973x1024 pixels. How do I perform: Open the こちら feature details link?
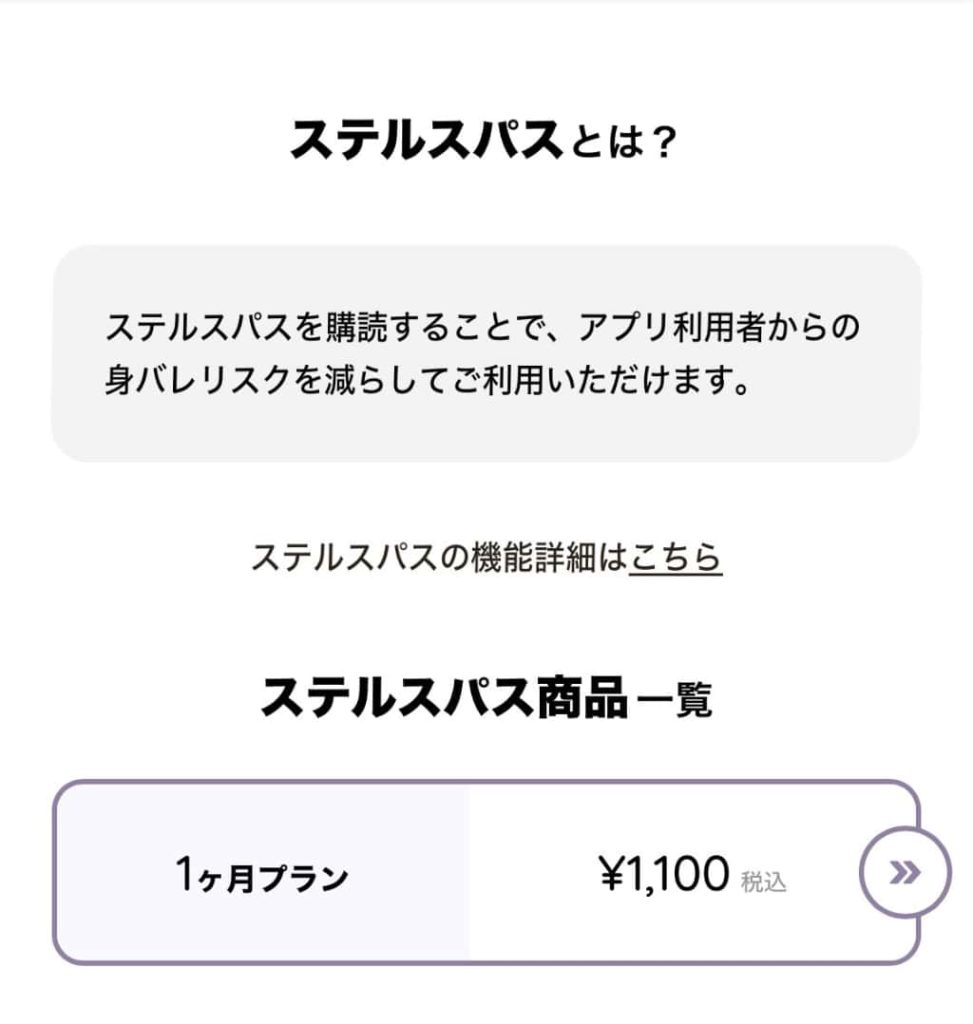675,557
